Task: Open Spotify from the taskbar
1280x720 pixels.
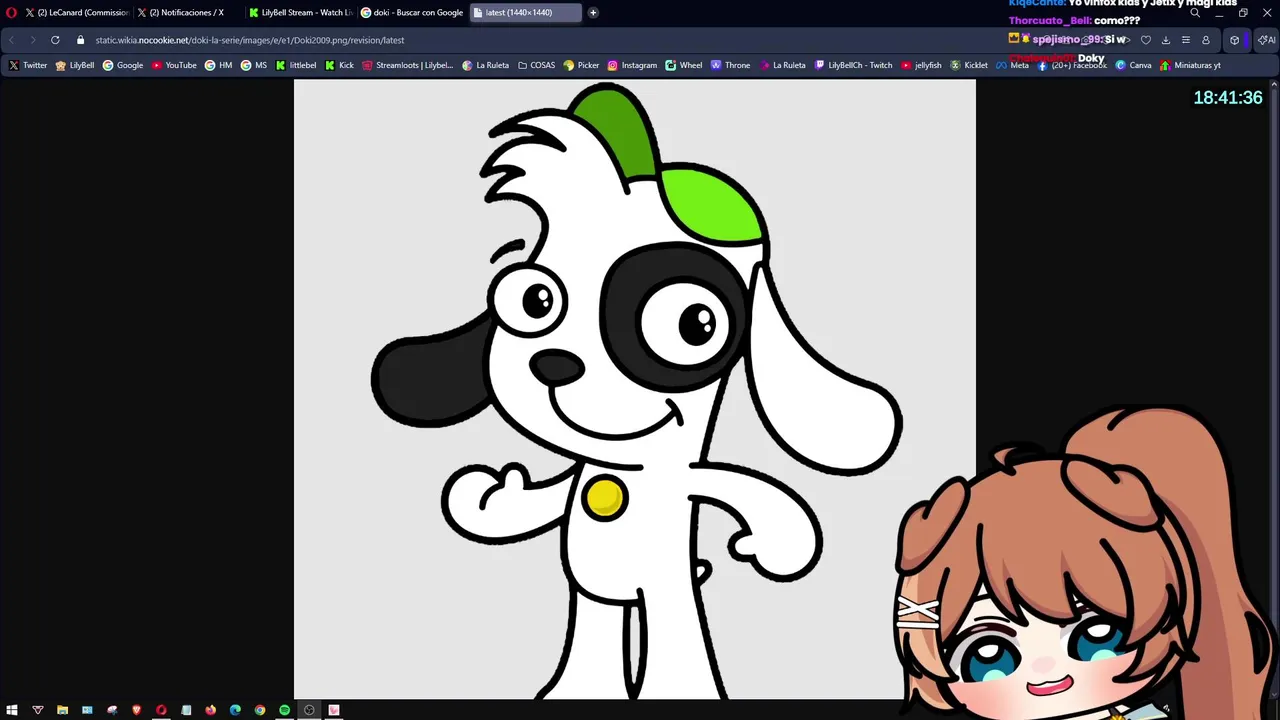Action: click(x=284, y=710)
